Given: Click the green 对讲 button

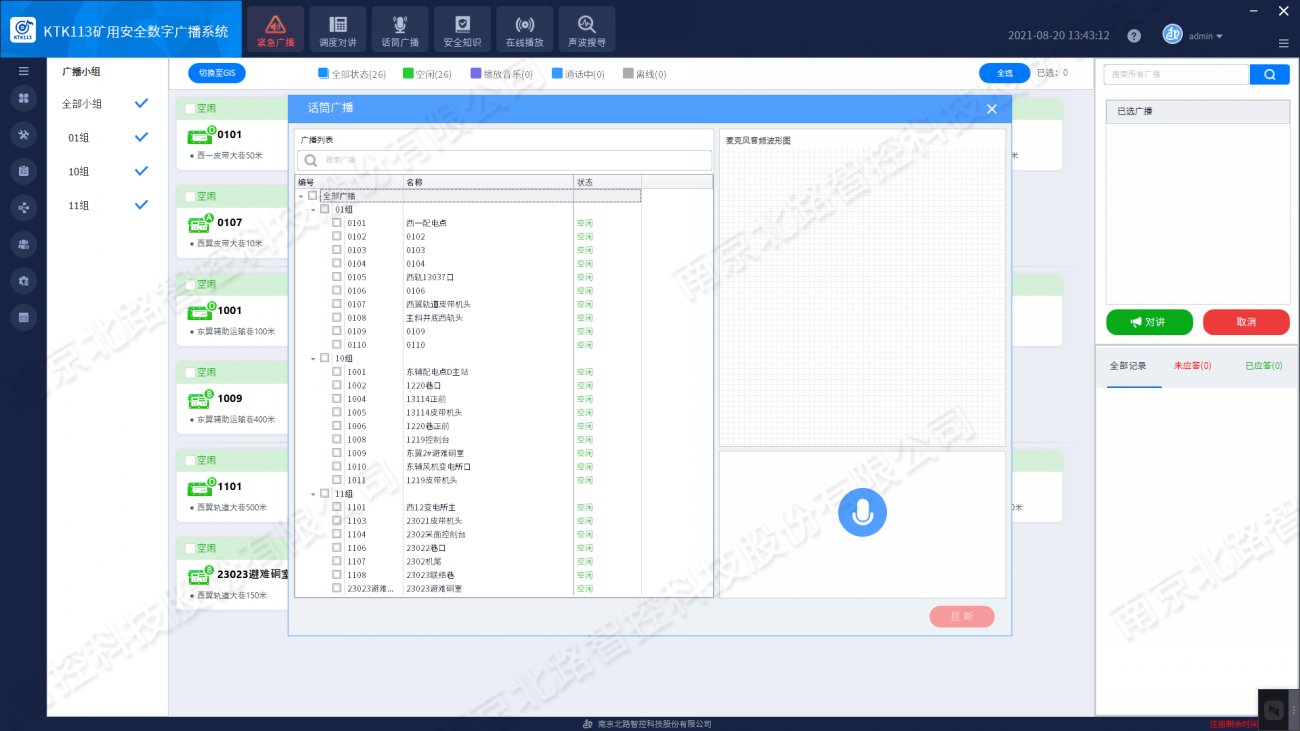Looking at the screenshot, I should 1149,322.
